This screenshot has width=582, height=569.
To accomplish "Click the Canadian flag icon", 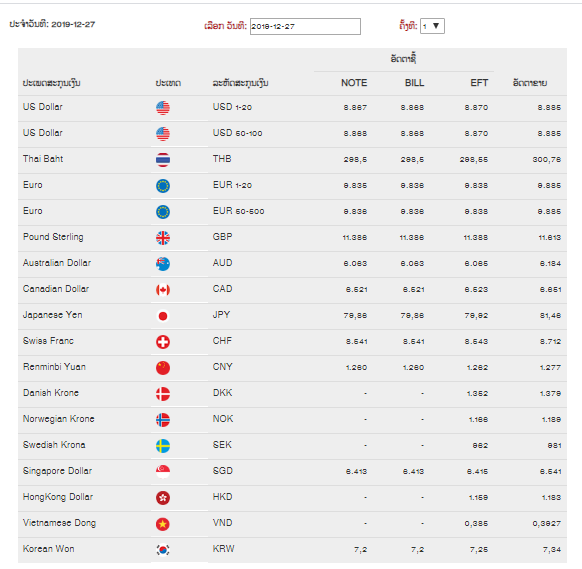I will (163, 290).
